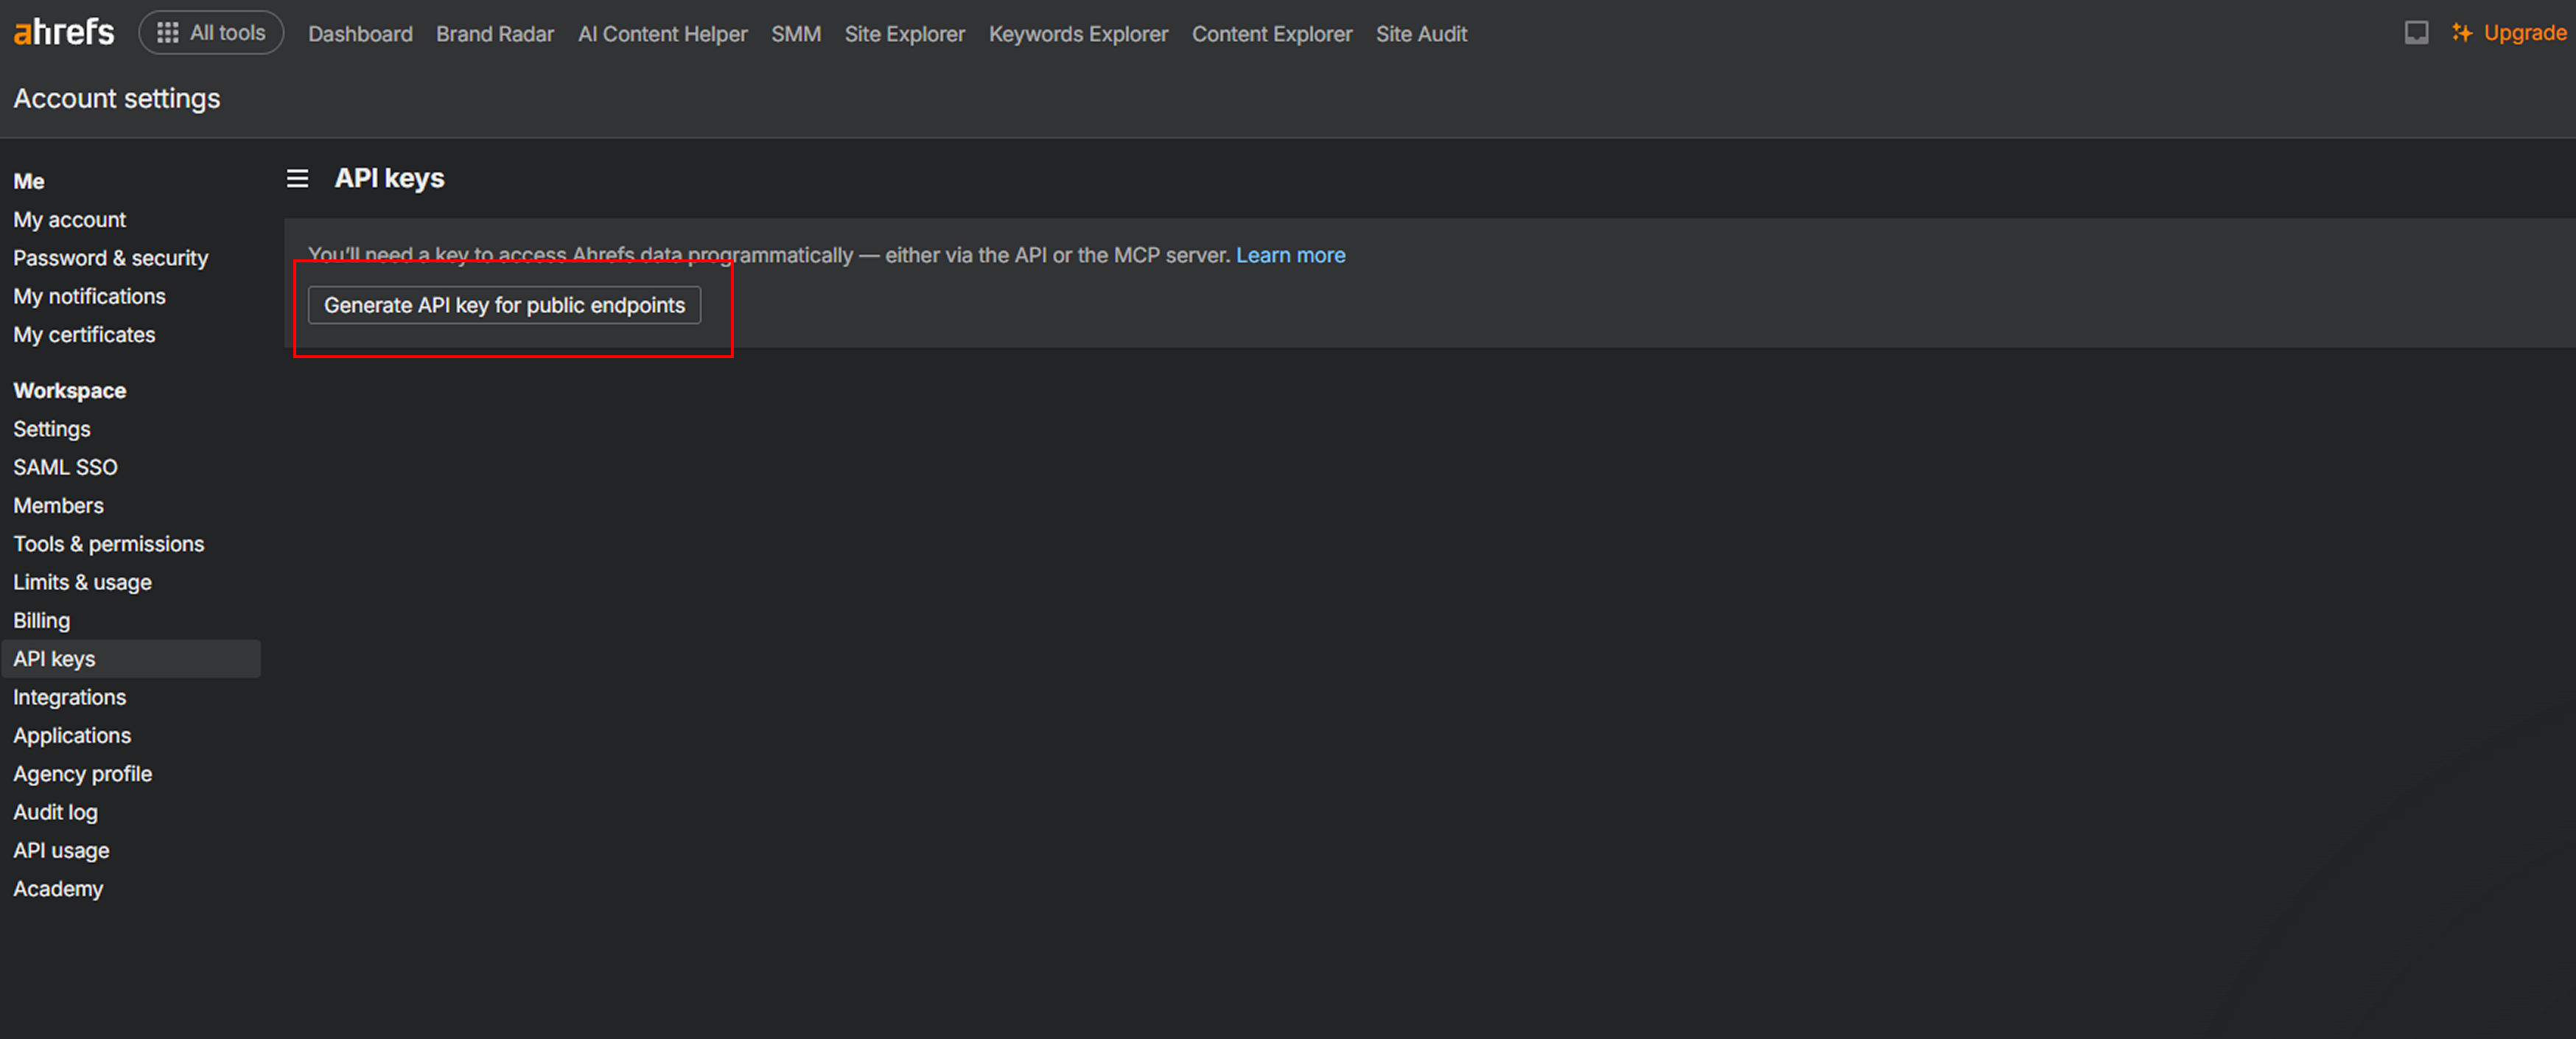The height and width of the screenshot is (1039, 2576).
Task: Open Site Audit tool
Action: coord(1421,34)
